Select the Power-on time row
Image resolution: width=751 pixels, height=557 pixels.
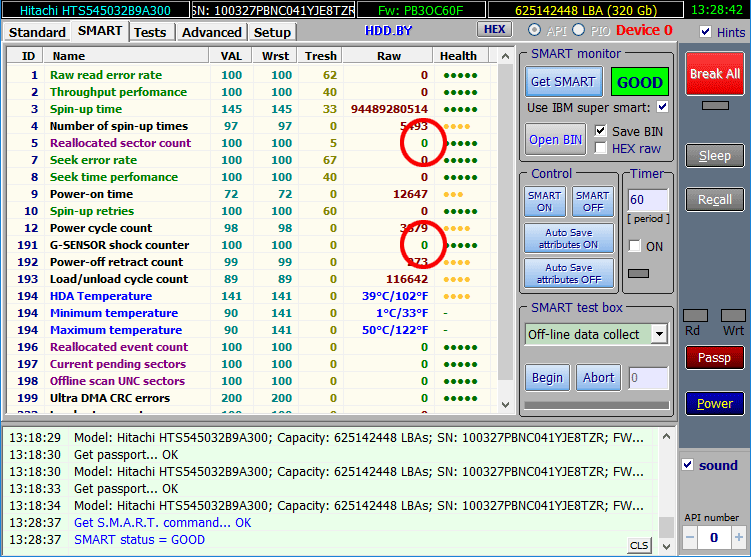tap(251, 194)
